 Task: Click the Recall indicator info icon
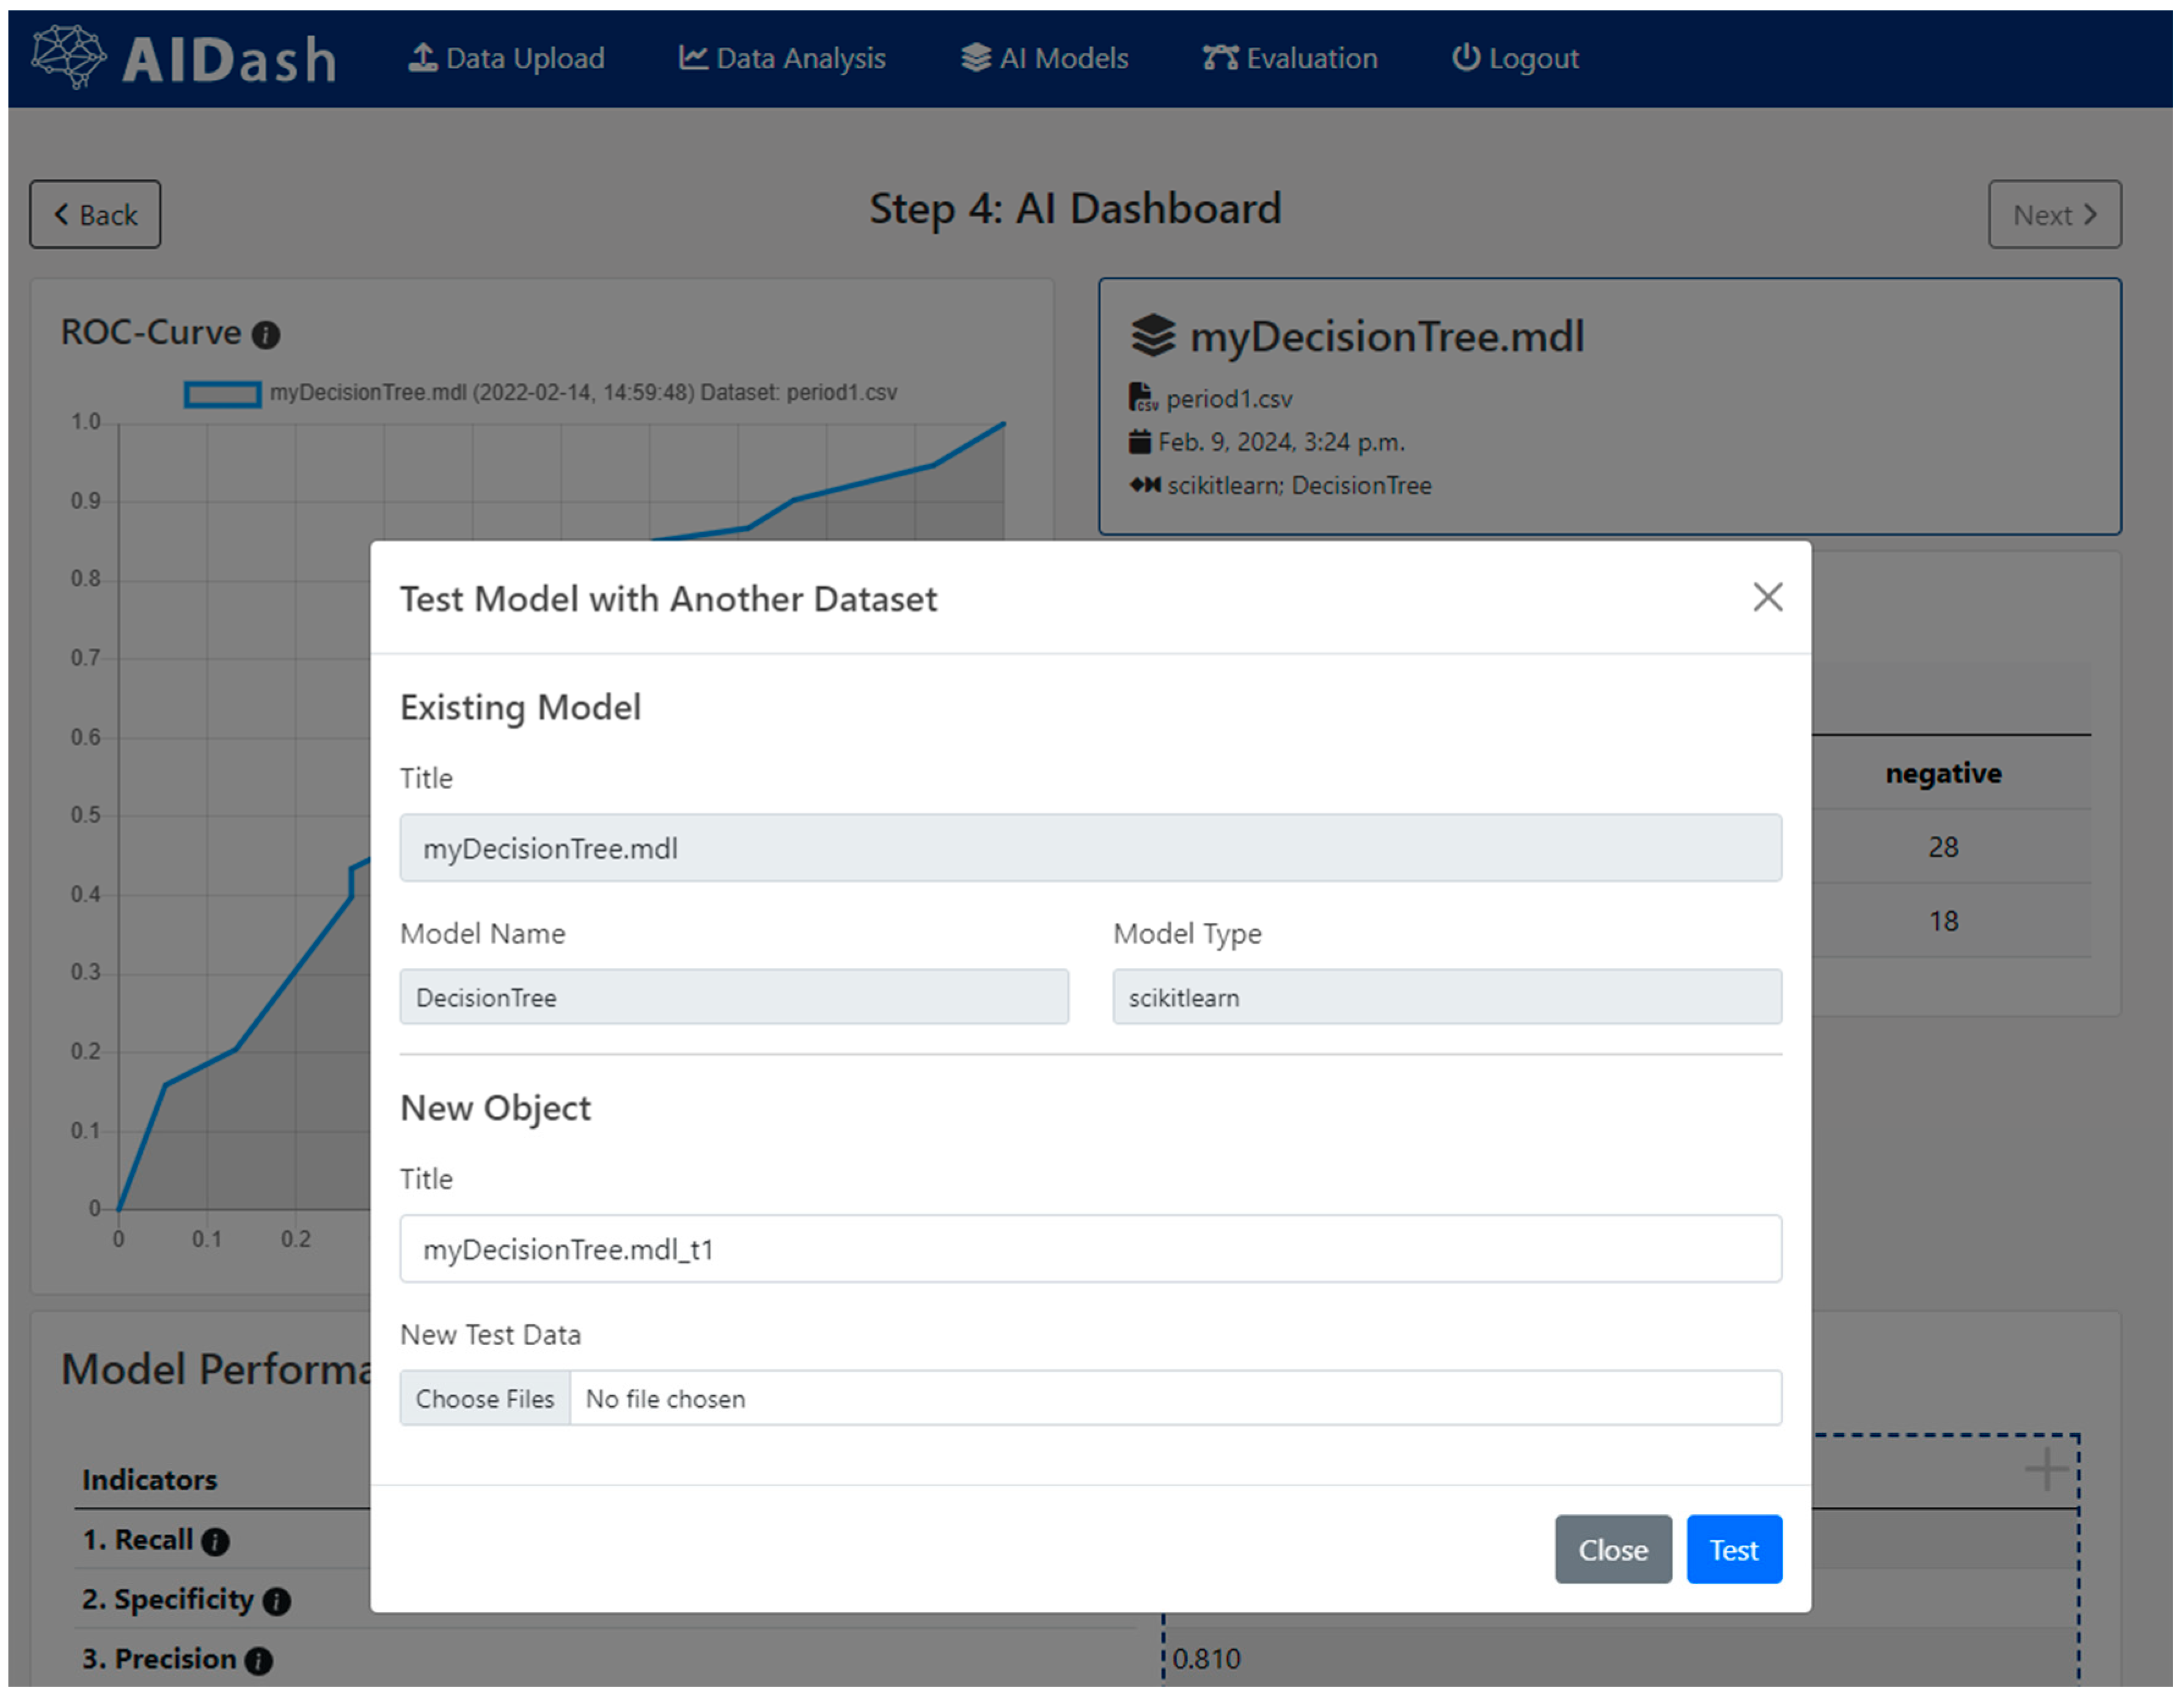tap(215, 1542)
